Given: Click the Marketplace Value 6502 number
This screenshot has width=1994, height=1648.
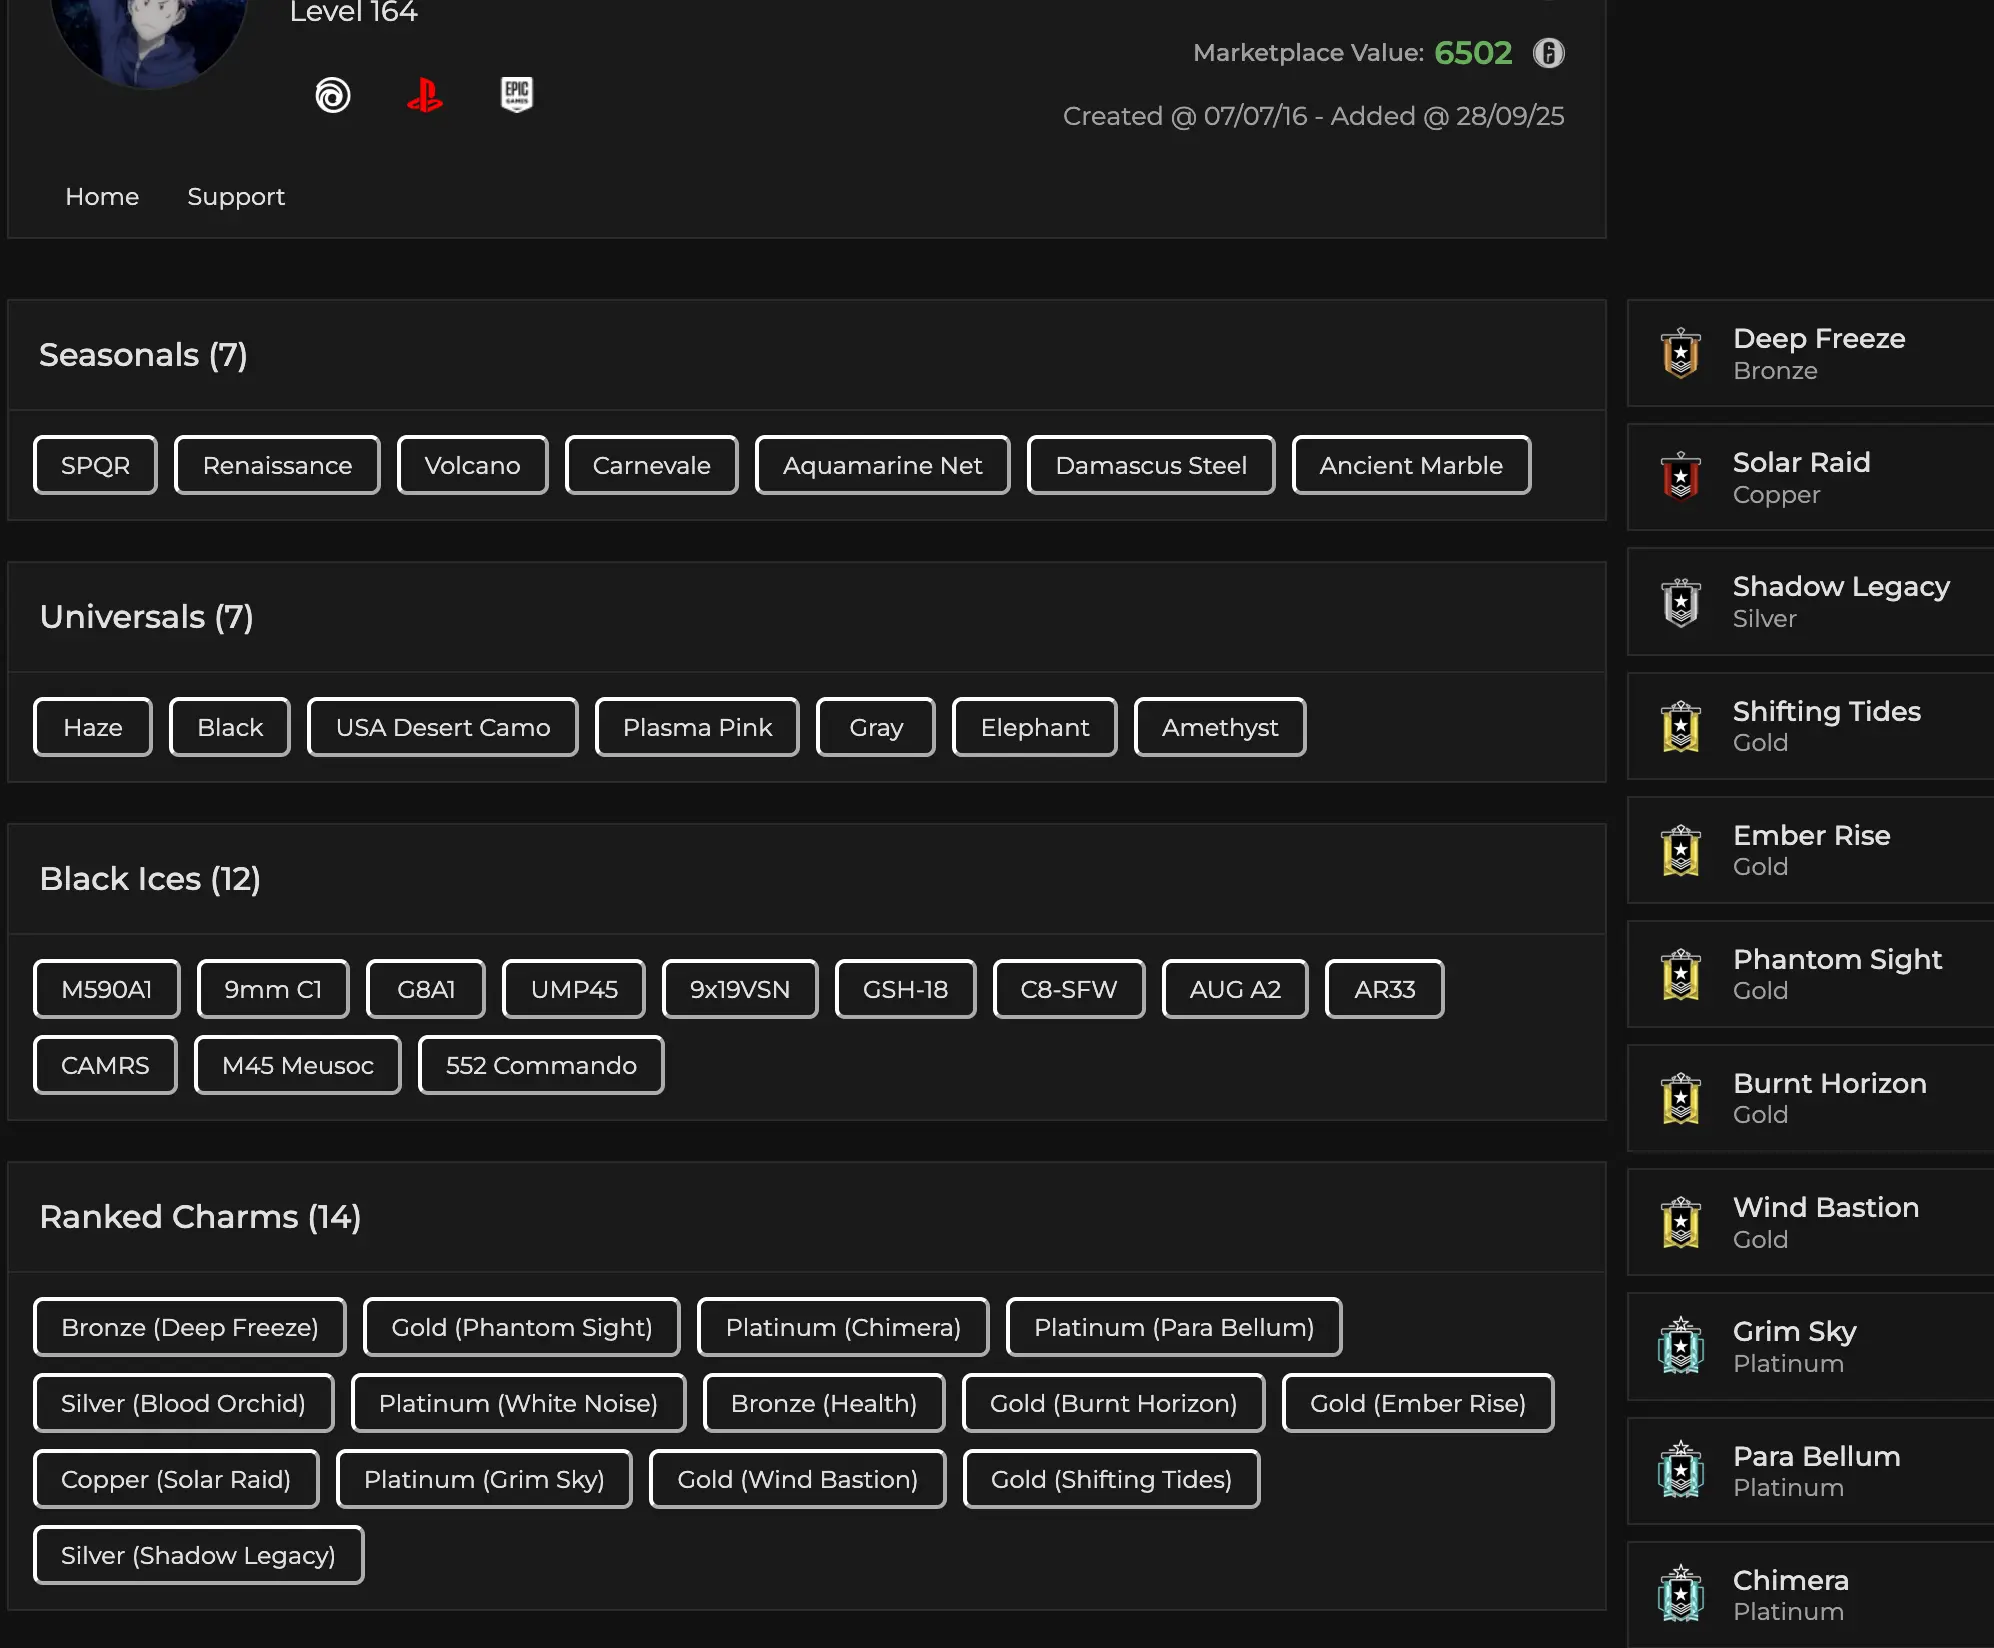Looking at the screenshot, I should (1473, 53).
